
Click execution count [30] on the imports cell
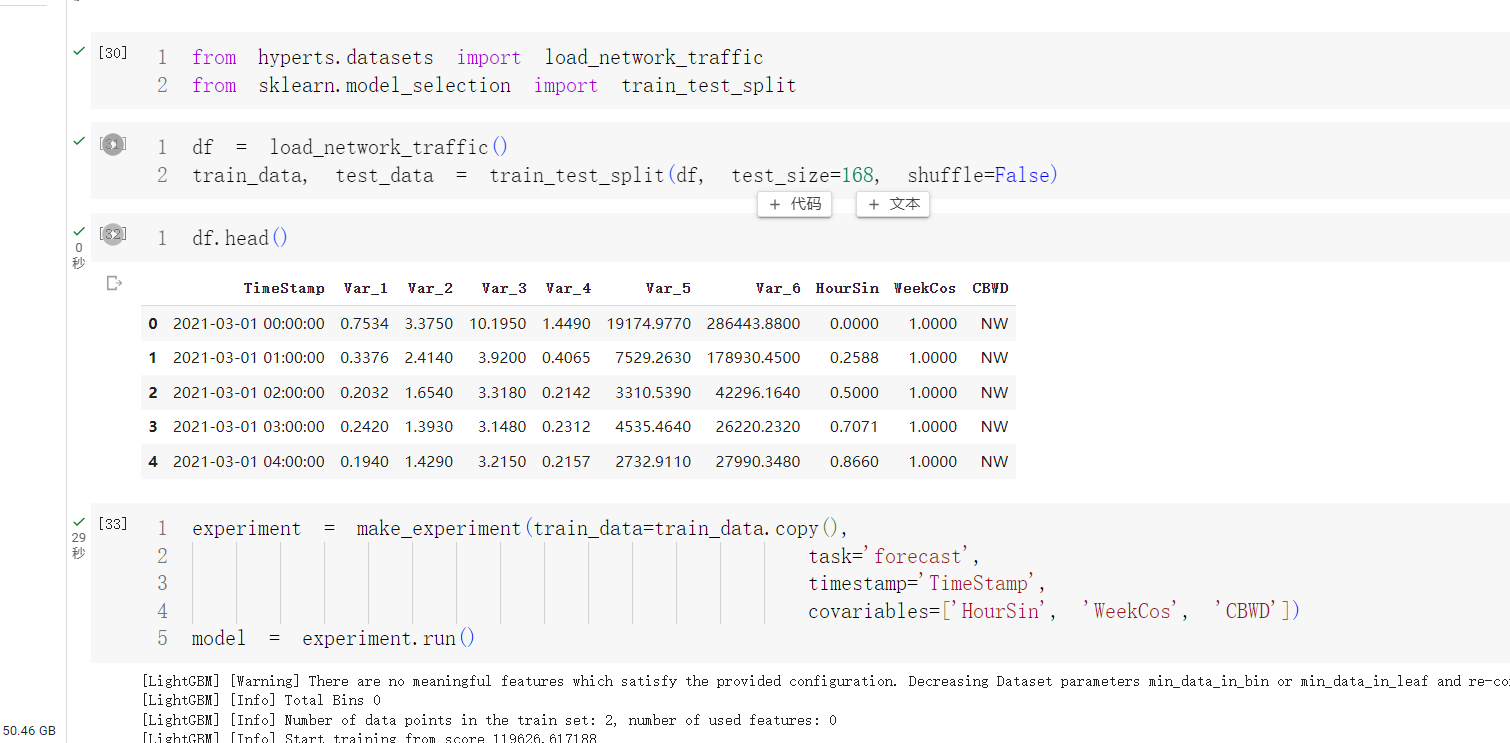pos(113,53)
